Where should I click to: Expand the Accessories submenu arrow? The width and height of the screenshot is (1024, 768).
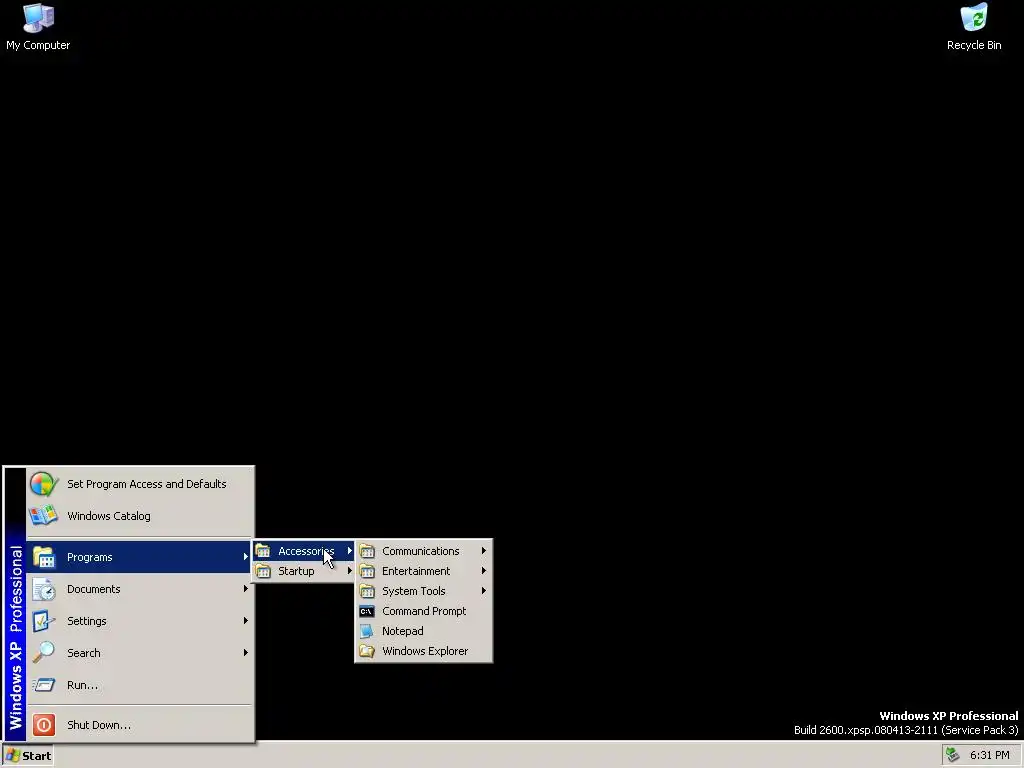[x=349, y=551]
